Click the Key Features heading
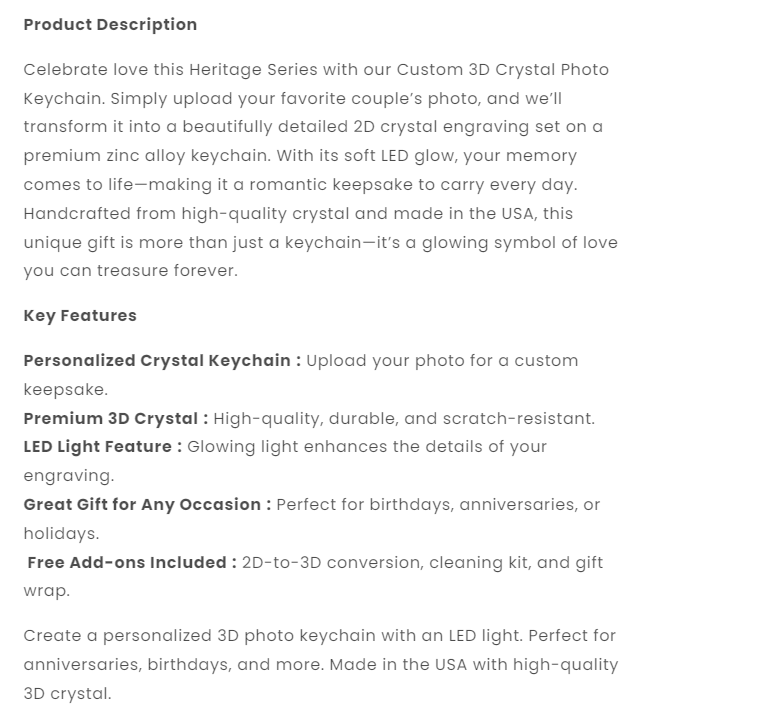760x721 pixels. (80, 316)
